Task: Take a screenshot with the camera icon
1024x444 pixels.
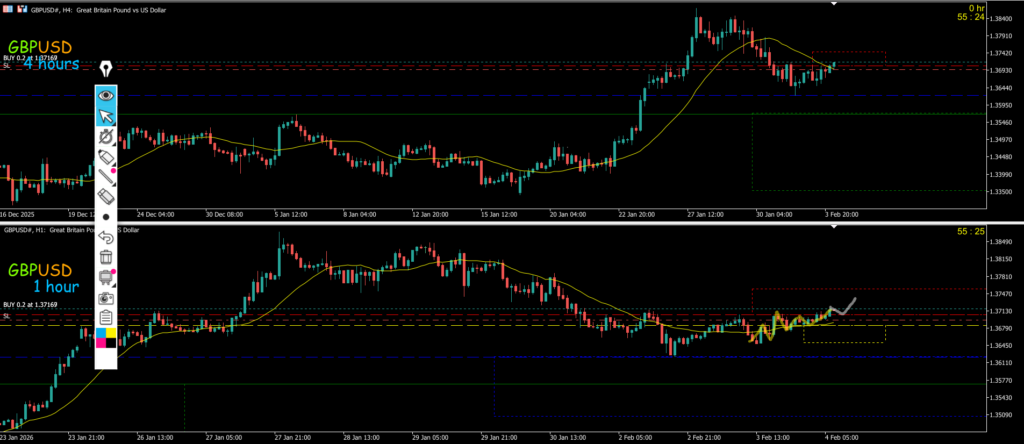Action: (106, 297)
